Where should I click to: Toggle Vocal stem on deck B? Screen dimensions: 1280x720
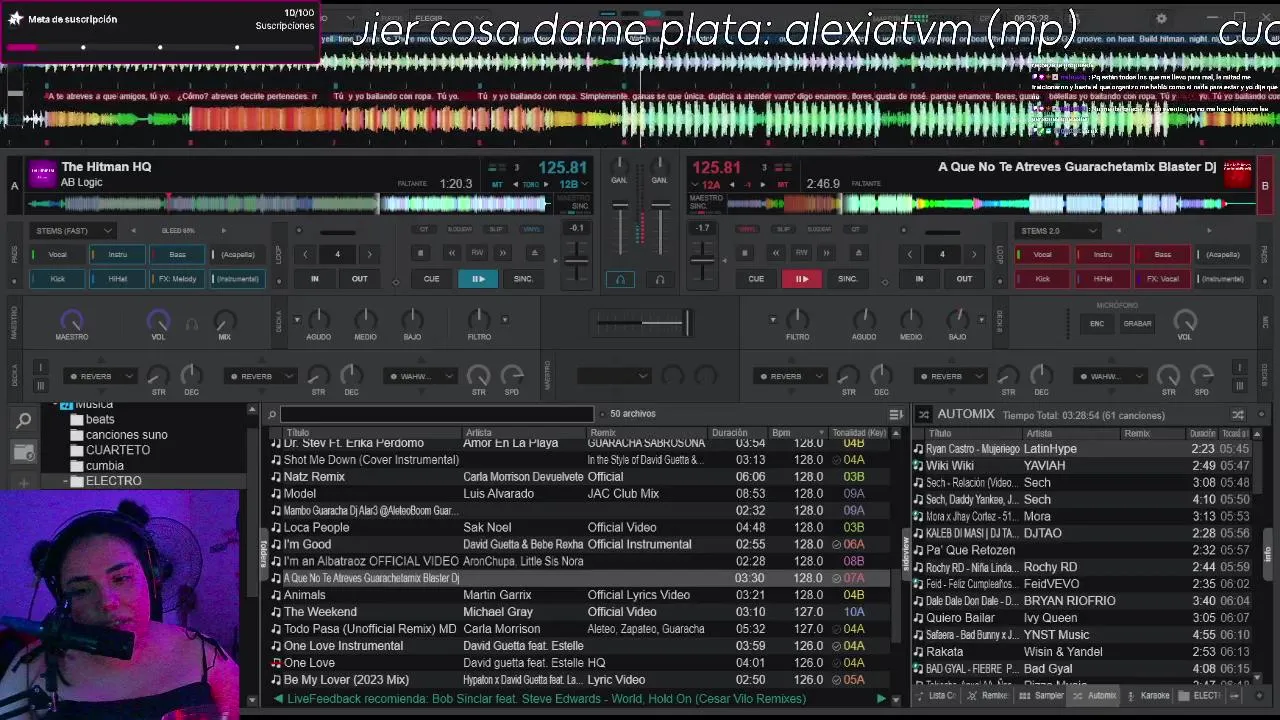(x=1042, y=254)
